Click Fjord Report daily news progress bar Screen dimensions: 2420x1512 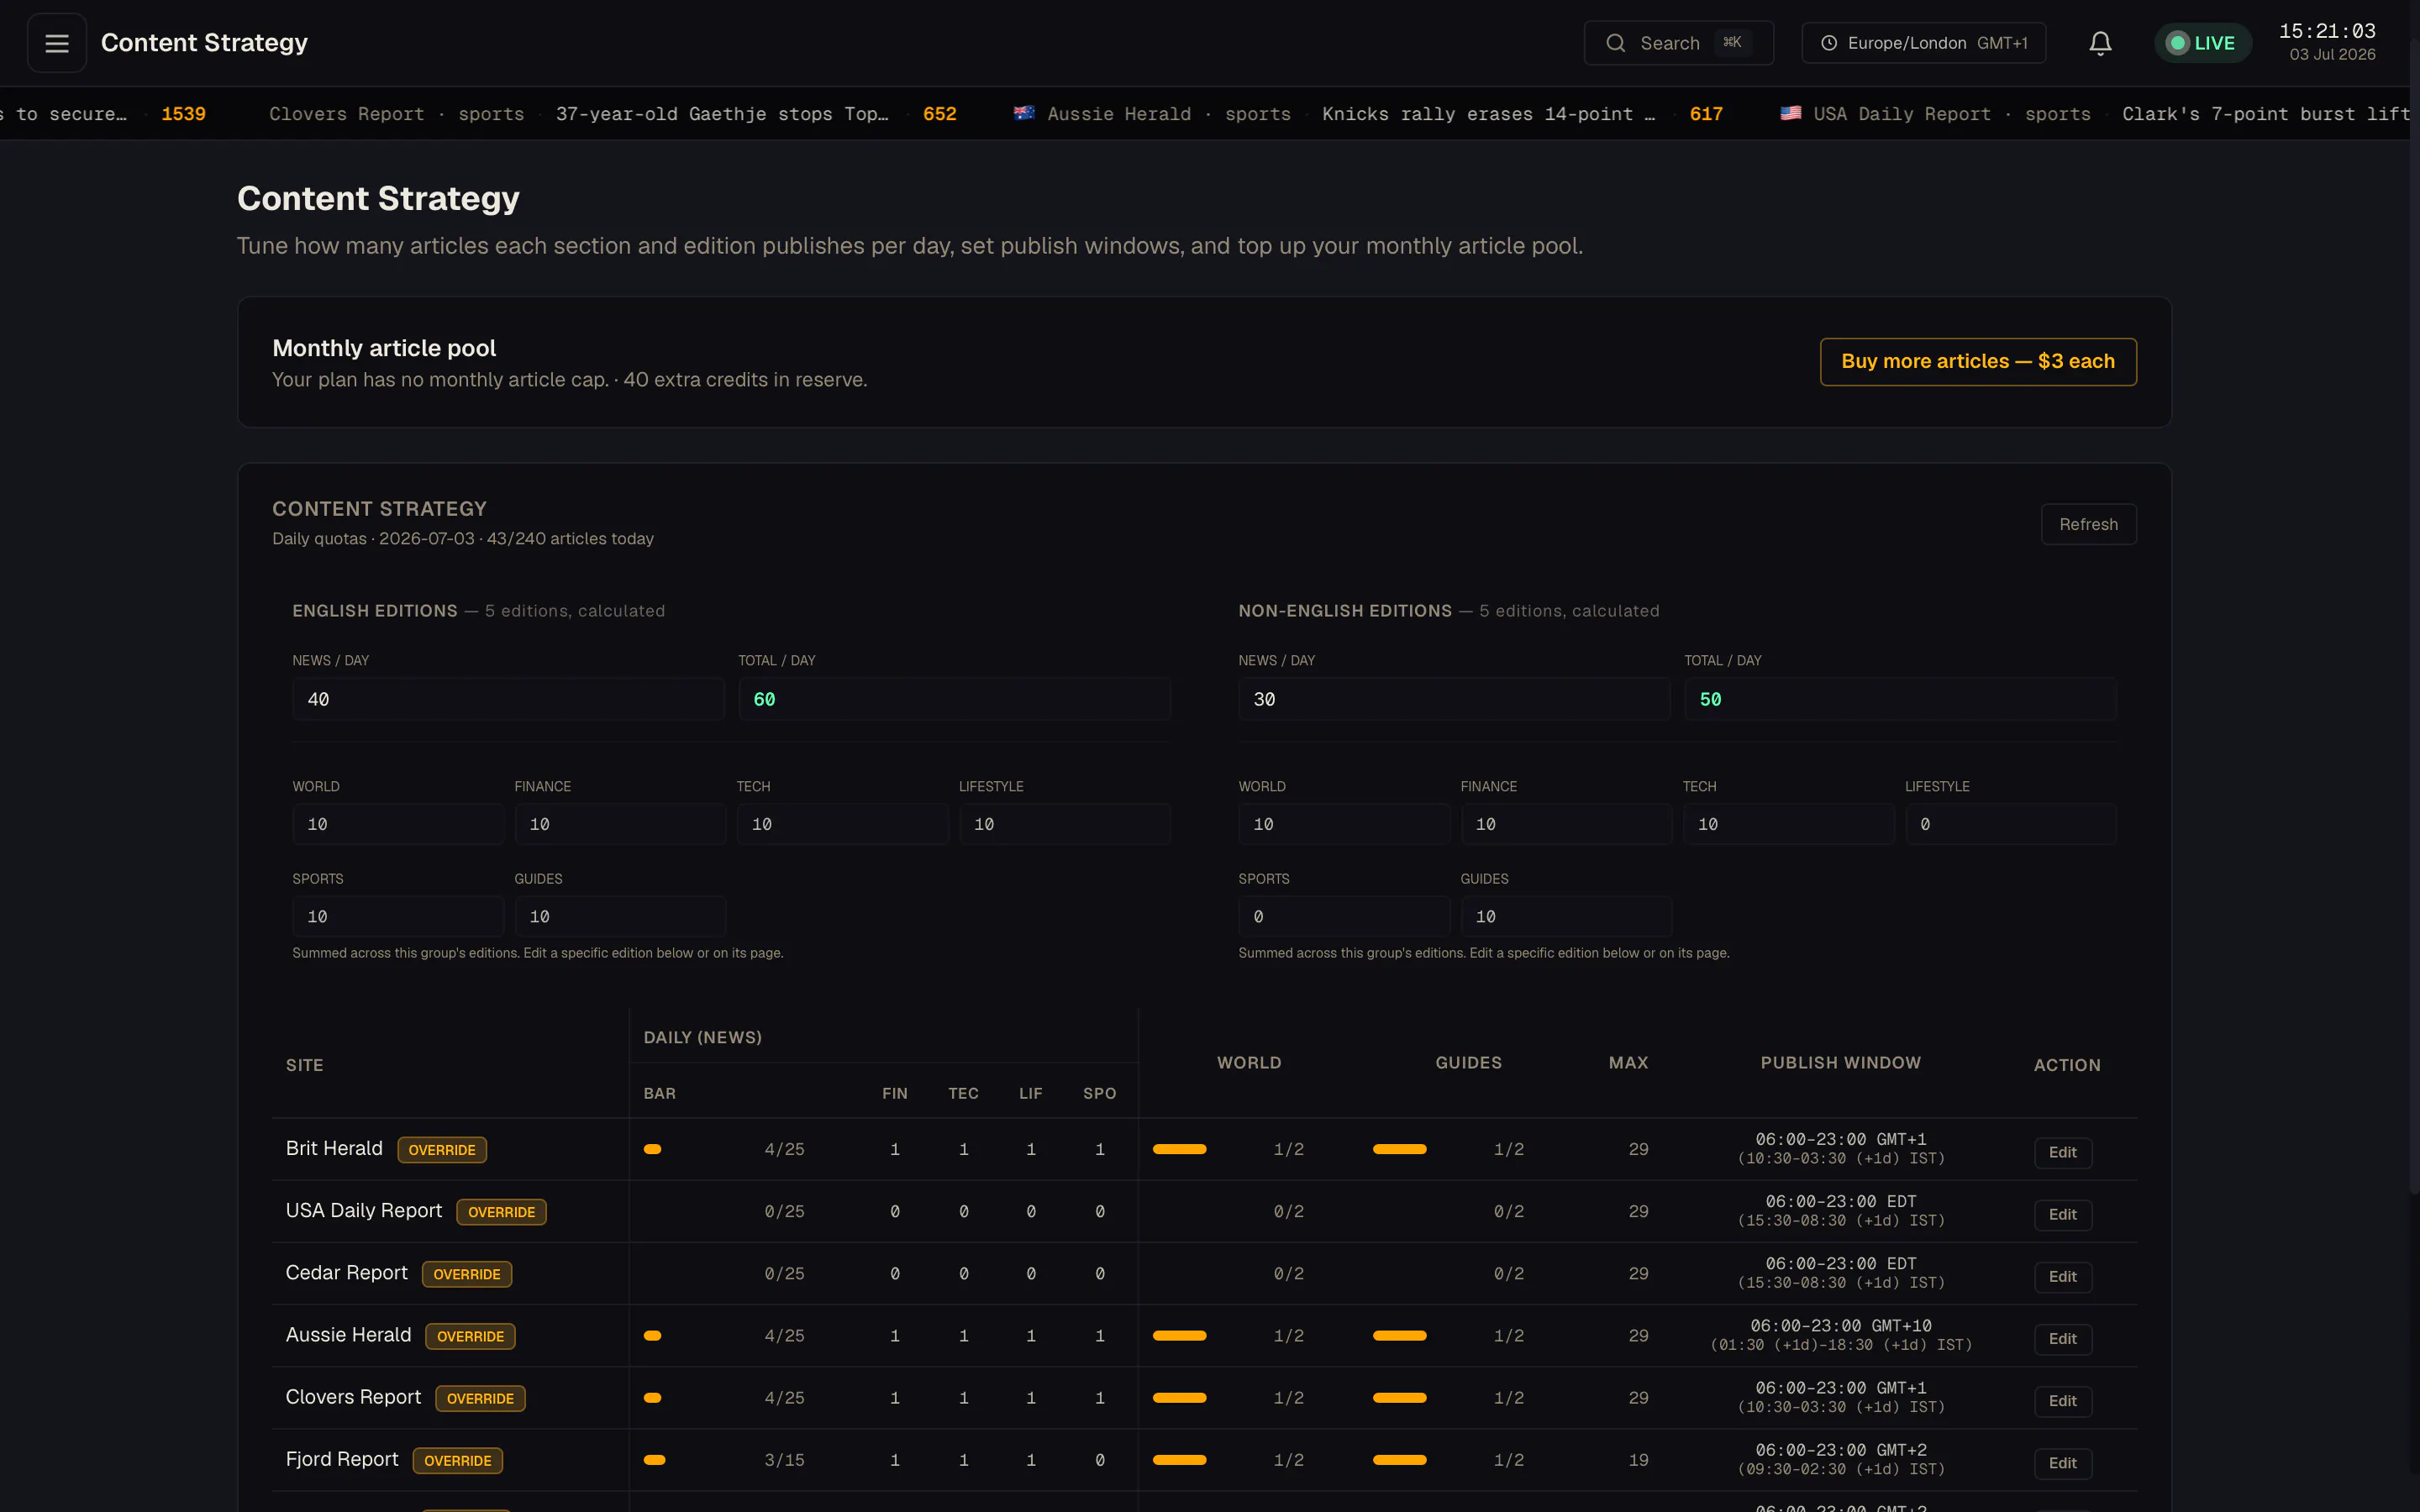tap(654, 1460)
